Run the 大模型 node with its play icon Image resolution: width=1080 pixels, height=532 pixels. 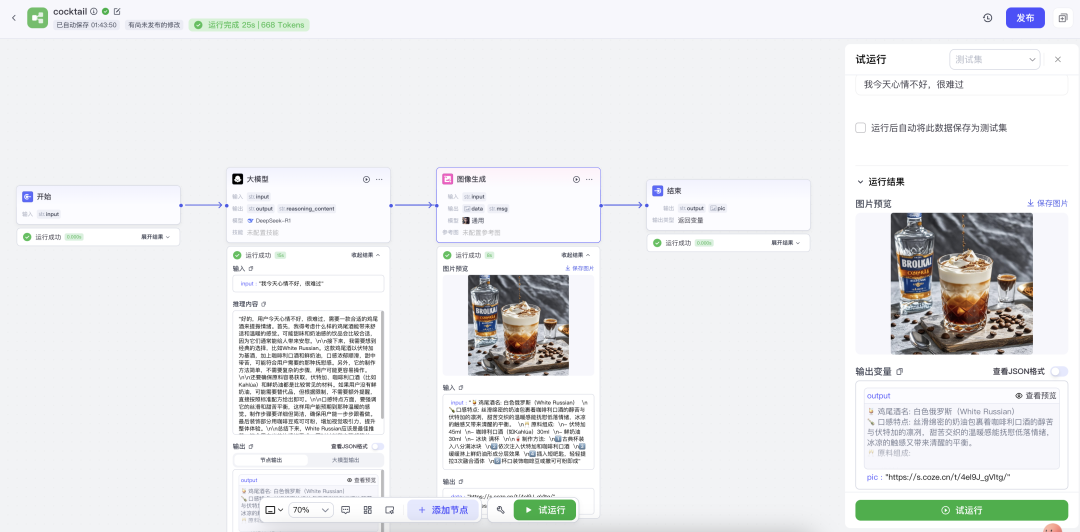366,179
